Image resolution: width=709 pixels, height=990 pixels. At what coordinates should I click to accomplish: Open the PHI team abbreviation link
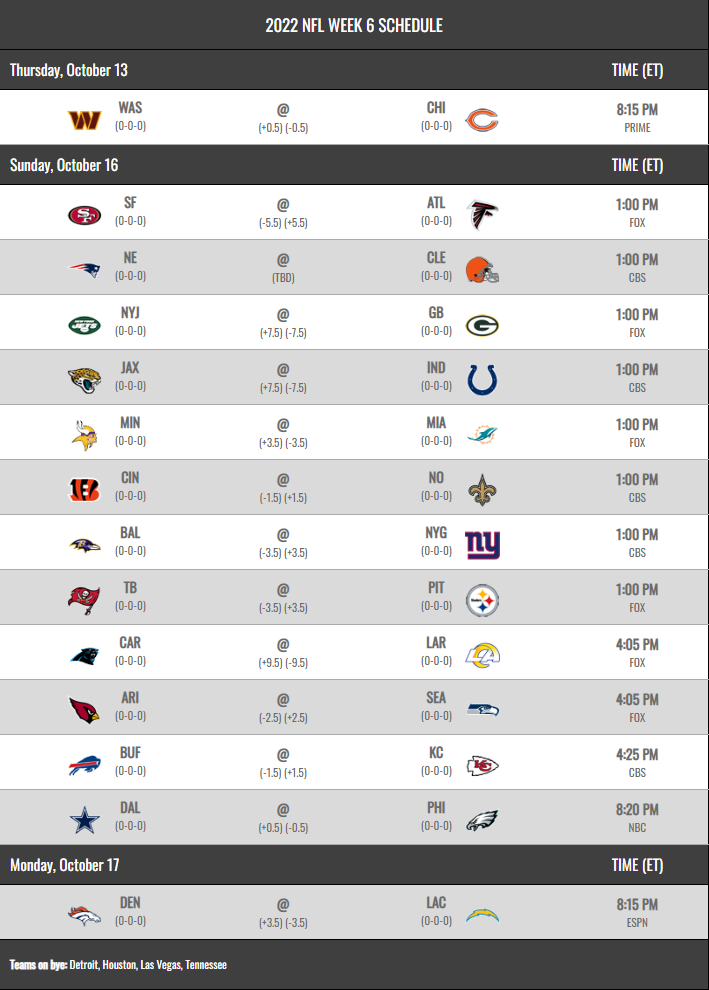[x=436, y=808]
